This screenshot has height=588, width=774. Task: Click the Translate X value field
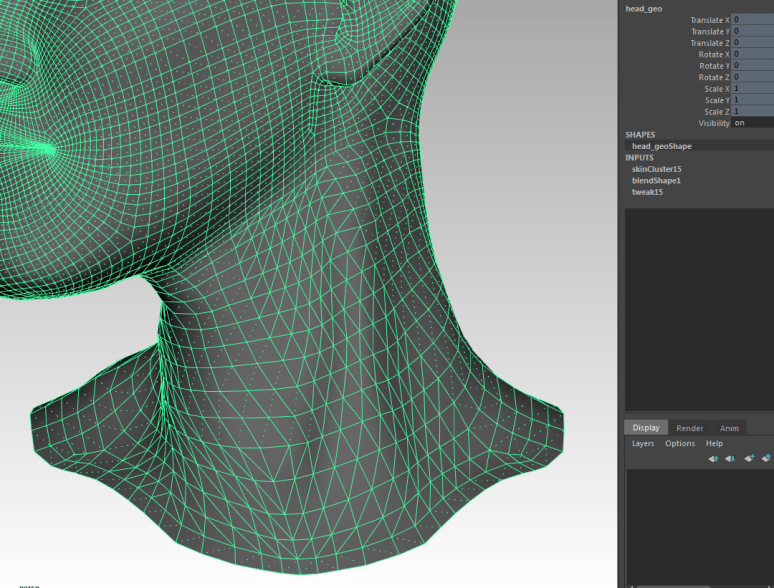pos(752,20)
